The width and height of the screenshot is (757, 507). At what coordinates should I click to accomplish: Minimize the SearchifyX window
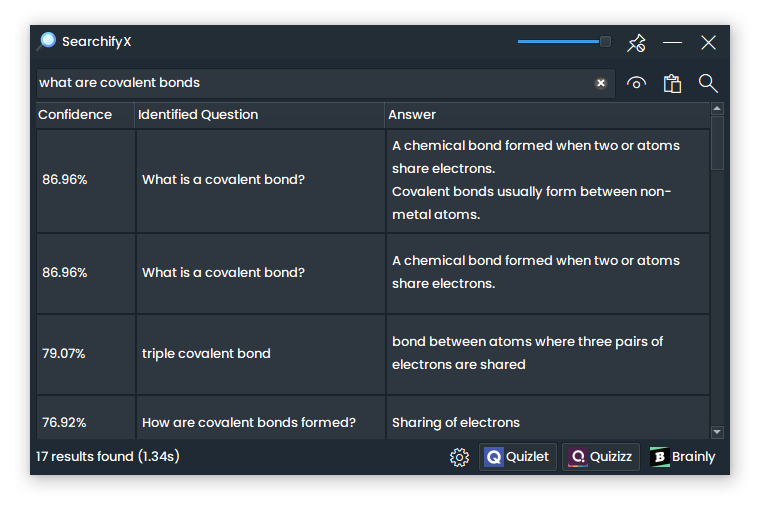672,43
